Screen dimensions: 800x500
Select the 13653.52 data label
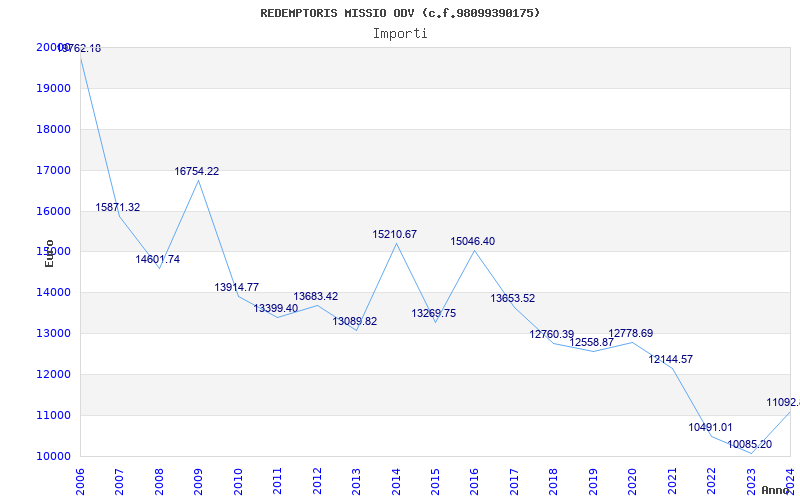coord(513,298)
